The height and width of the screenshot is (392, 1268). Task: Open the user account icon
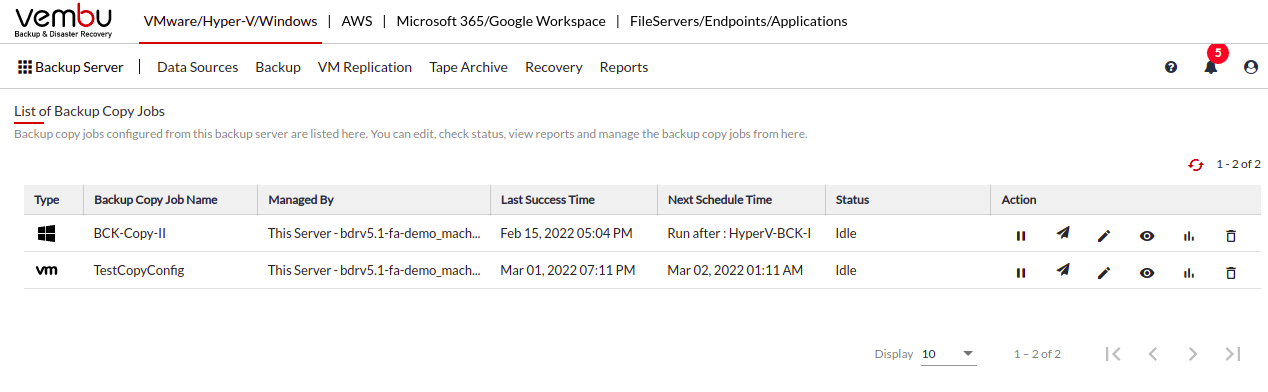(1250, 67)
